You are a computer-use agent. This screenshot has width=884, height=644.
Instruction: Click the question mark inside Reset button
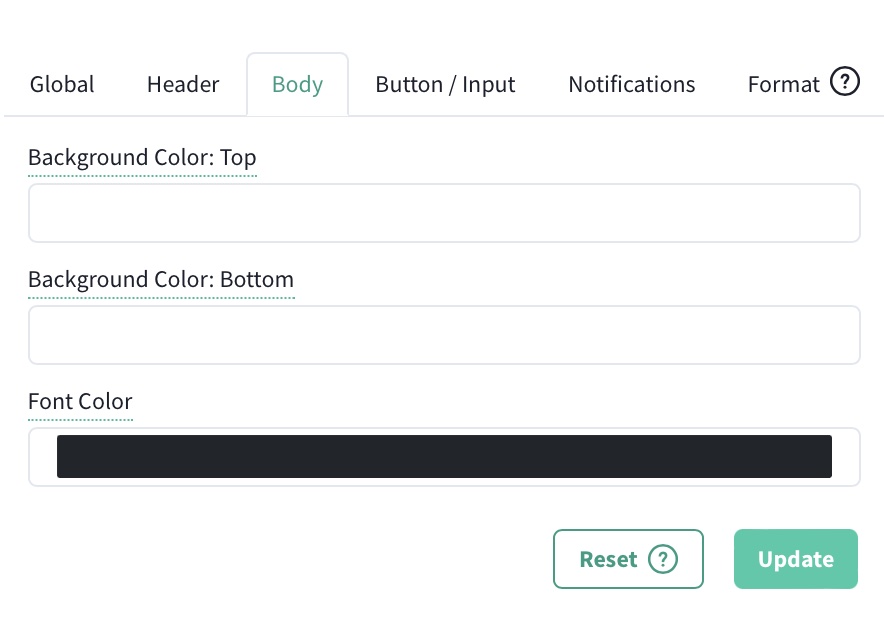tap(663, 559)
